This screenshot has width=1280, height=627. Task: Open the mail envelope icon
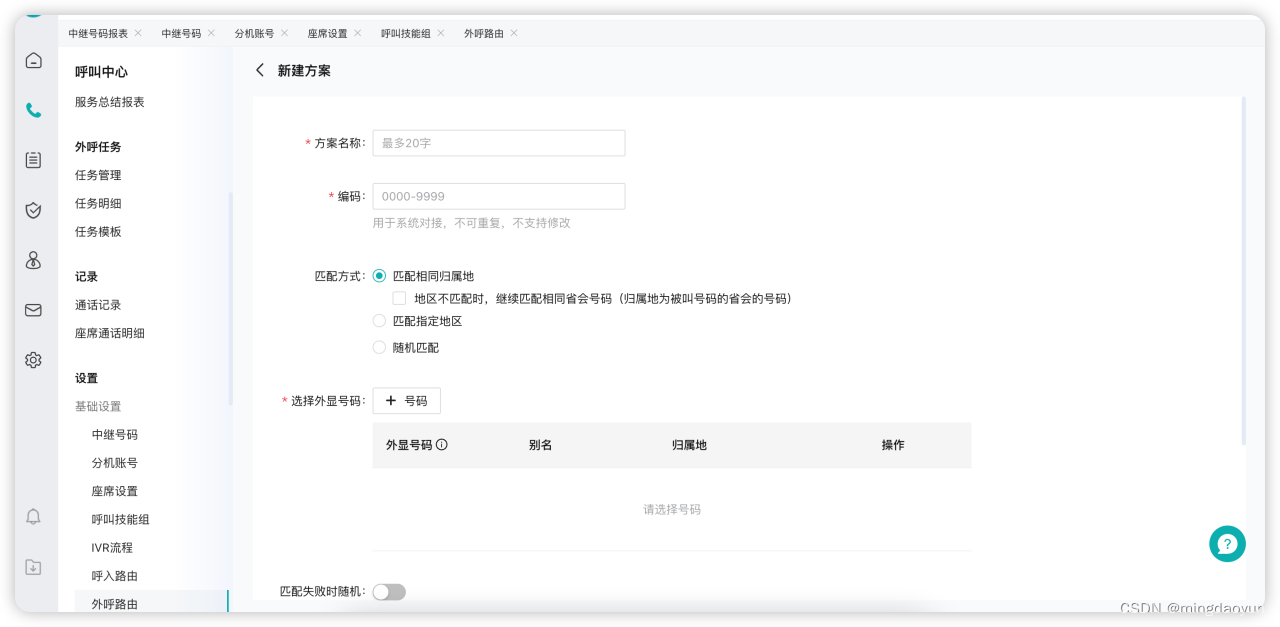33,310
